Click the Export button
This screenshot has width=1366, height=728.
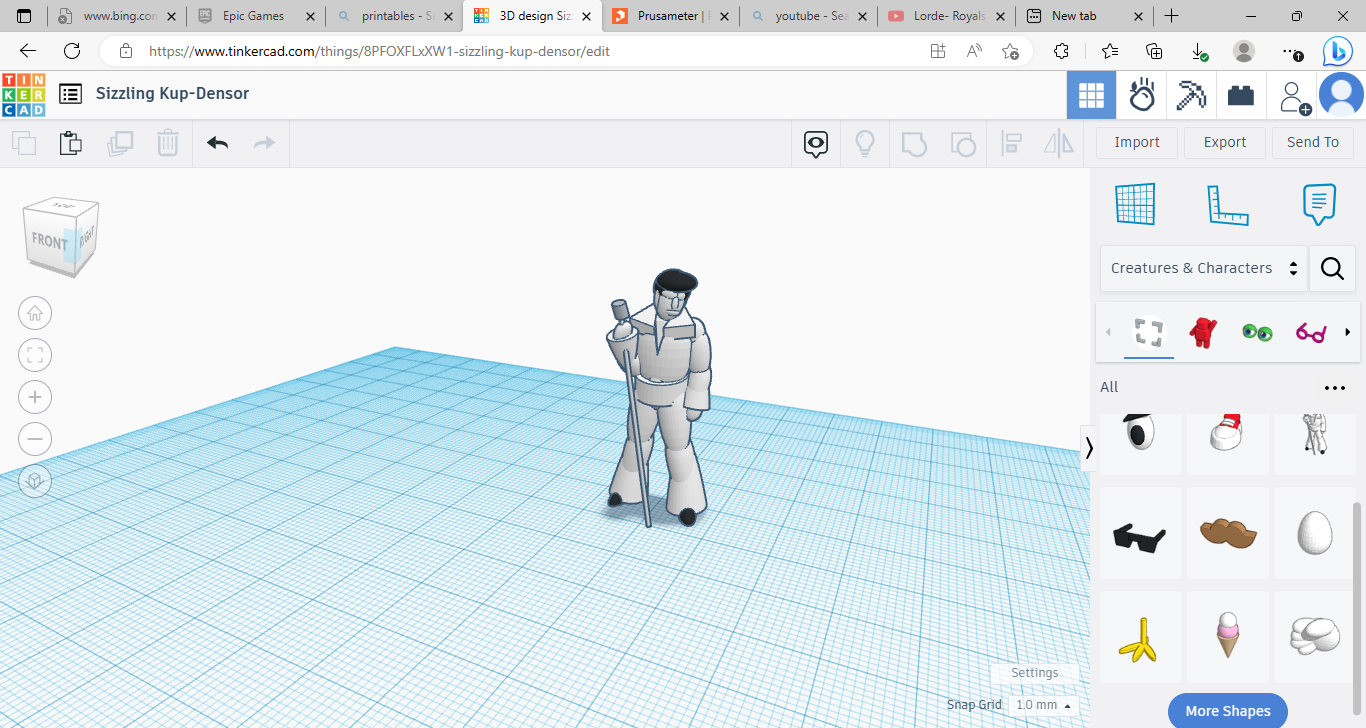click(x=1225, y=142)
